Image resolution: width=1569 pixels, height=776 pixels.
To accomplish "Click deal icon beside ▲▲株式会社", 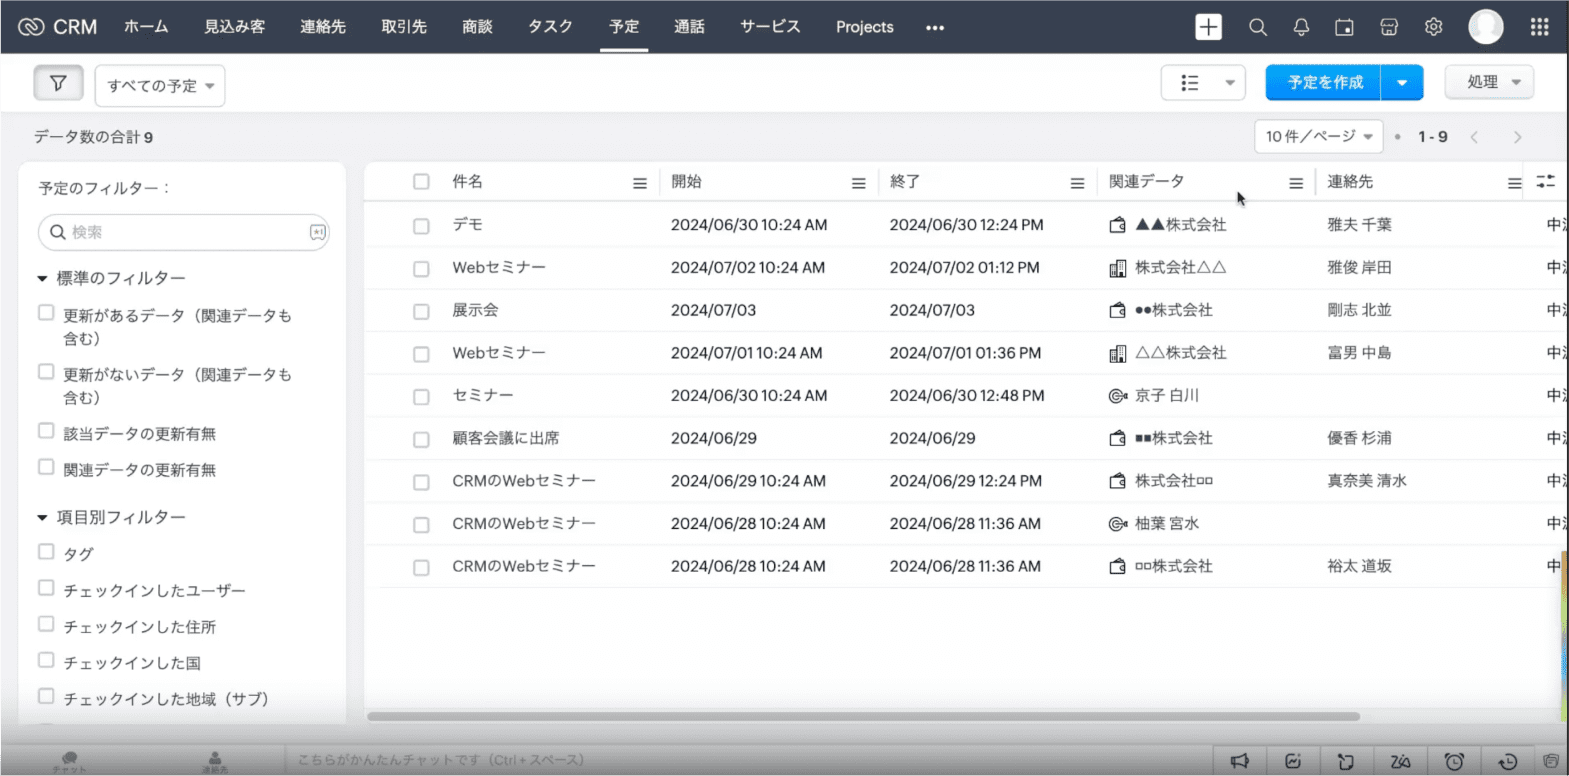I will coord(1118,225).
